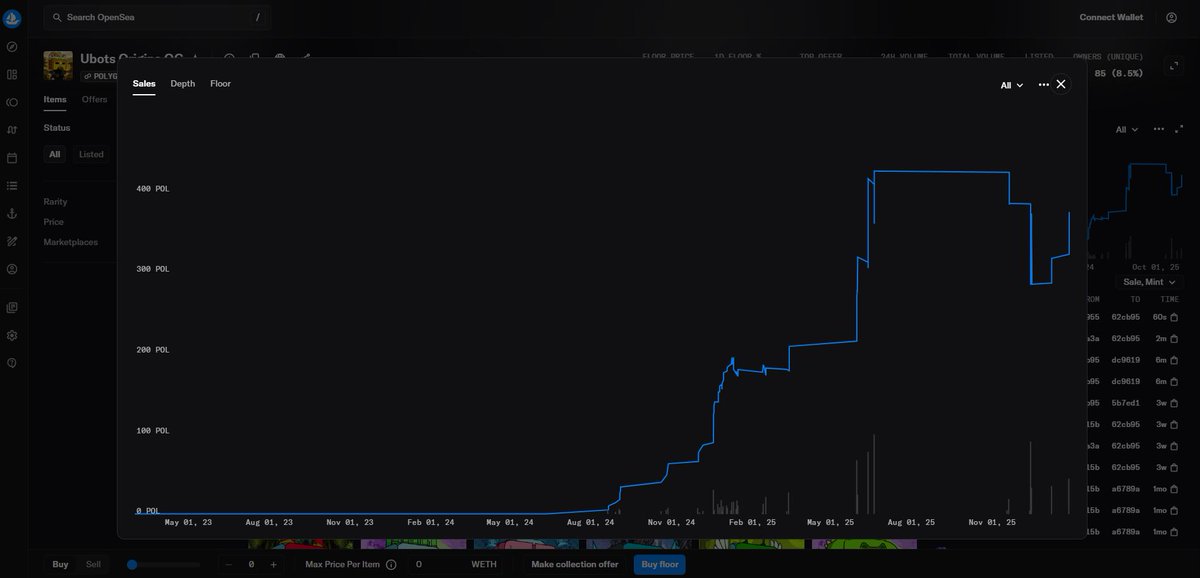1200x578 pixels.
Task: Open the Collections grid icon in sidebar
Action: [12, 74]
